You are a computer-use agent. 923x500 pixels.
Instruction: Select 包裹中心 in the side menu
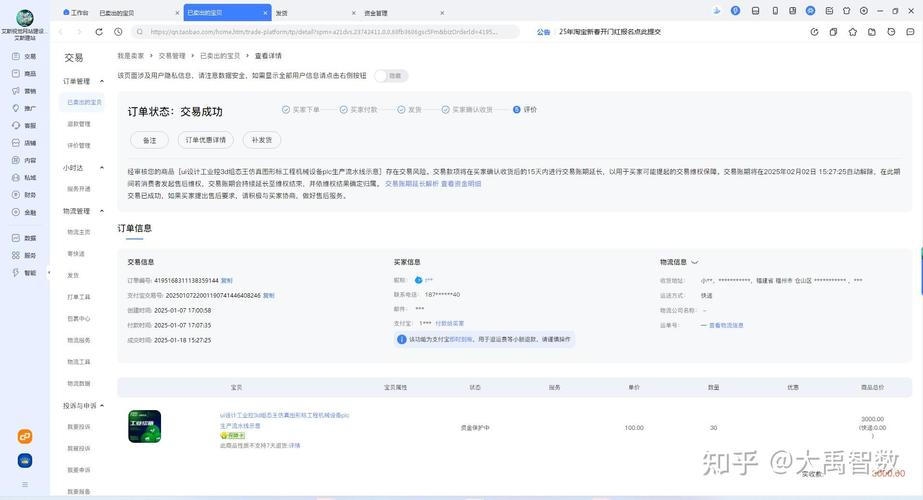[79, 319]
